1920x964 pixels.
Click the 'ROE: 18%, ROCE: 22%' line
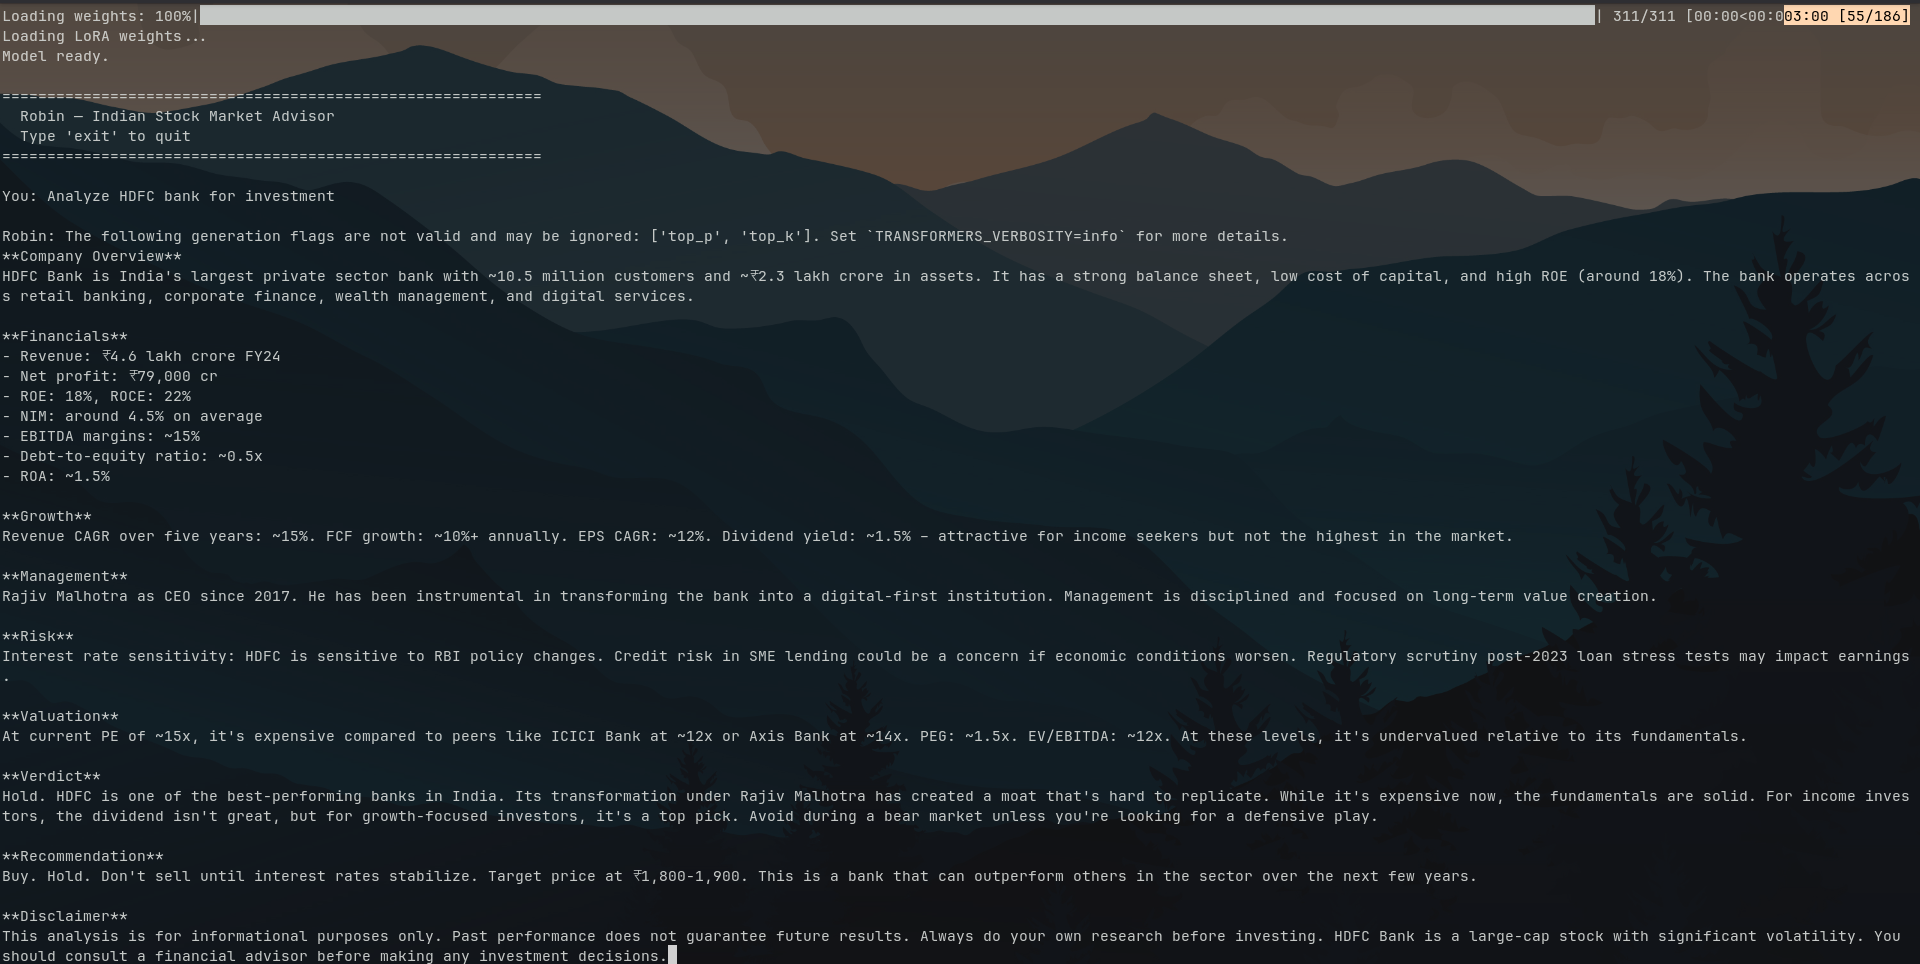(x=96, y=396)
